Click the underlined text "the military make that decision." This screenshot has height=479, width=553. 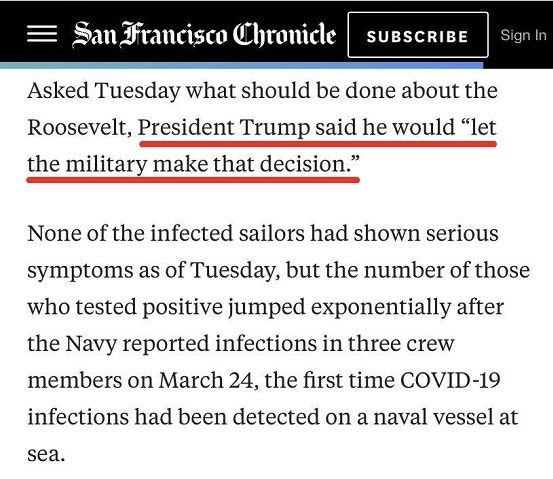point(193,164)
